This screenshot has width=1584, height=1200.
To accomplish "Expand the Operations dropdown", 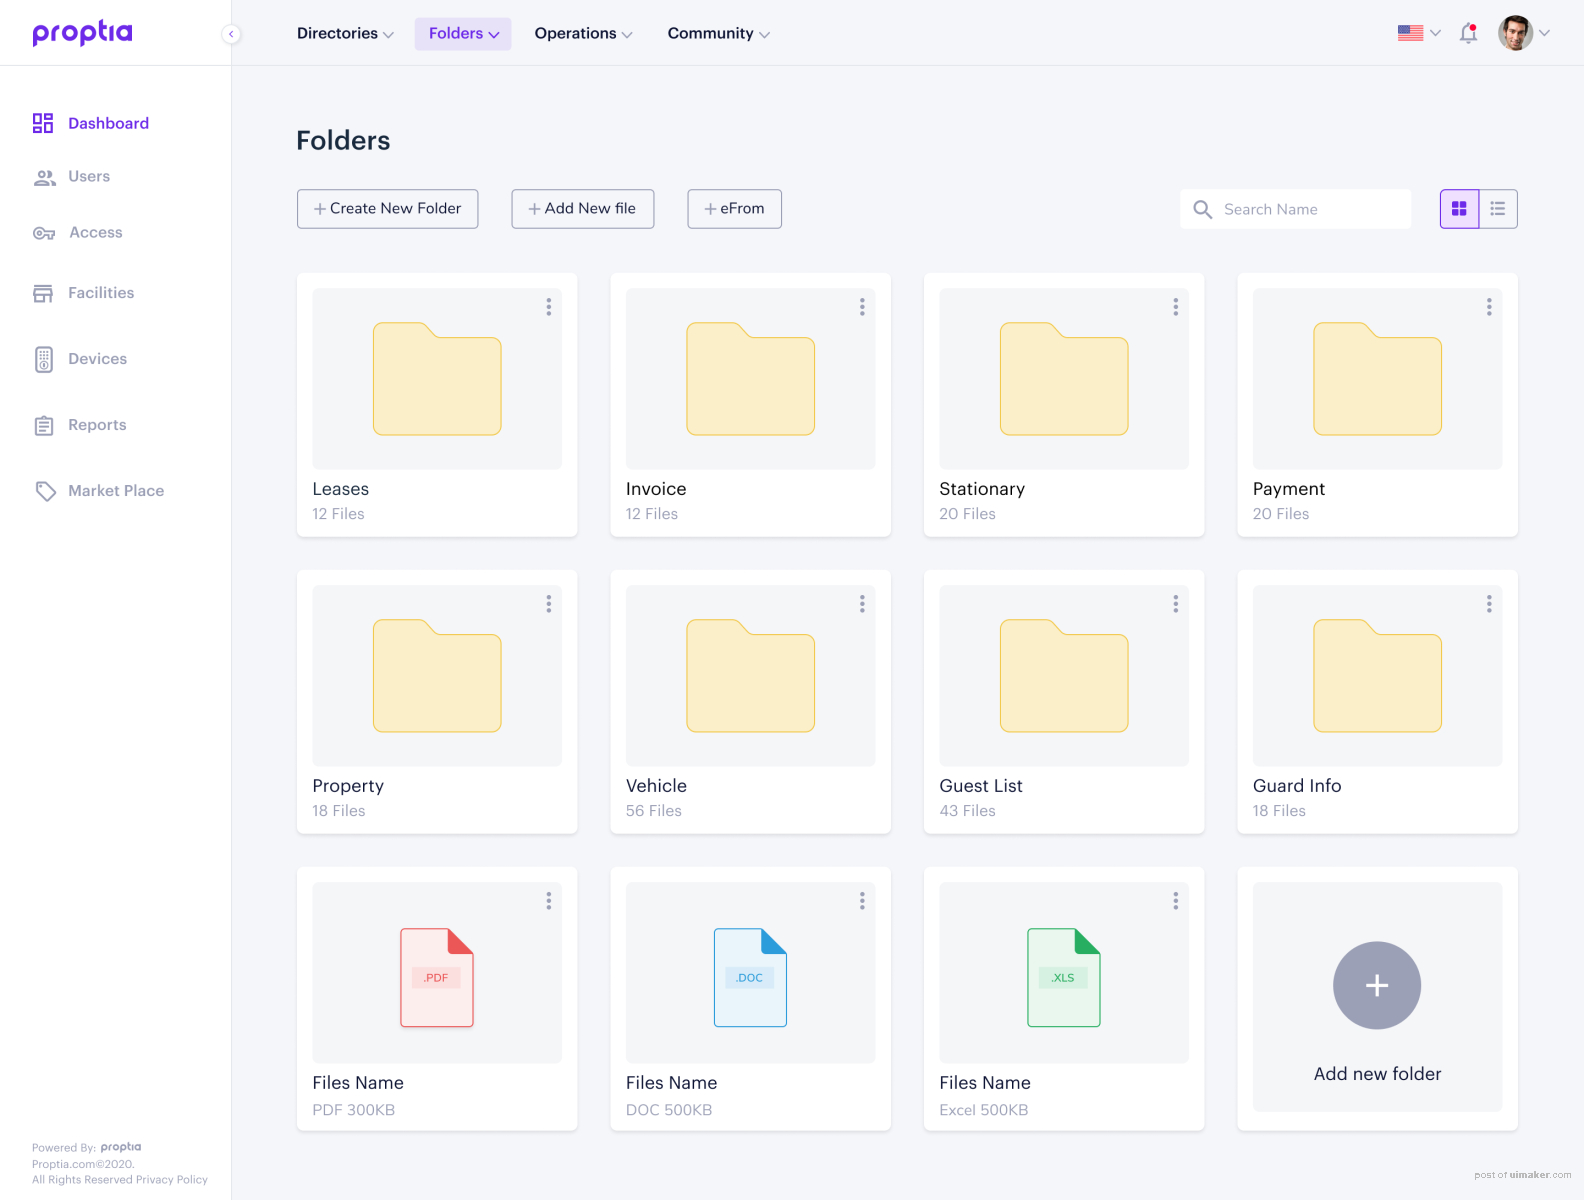I will click(x=583, y=34).
